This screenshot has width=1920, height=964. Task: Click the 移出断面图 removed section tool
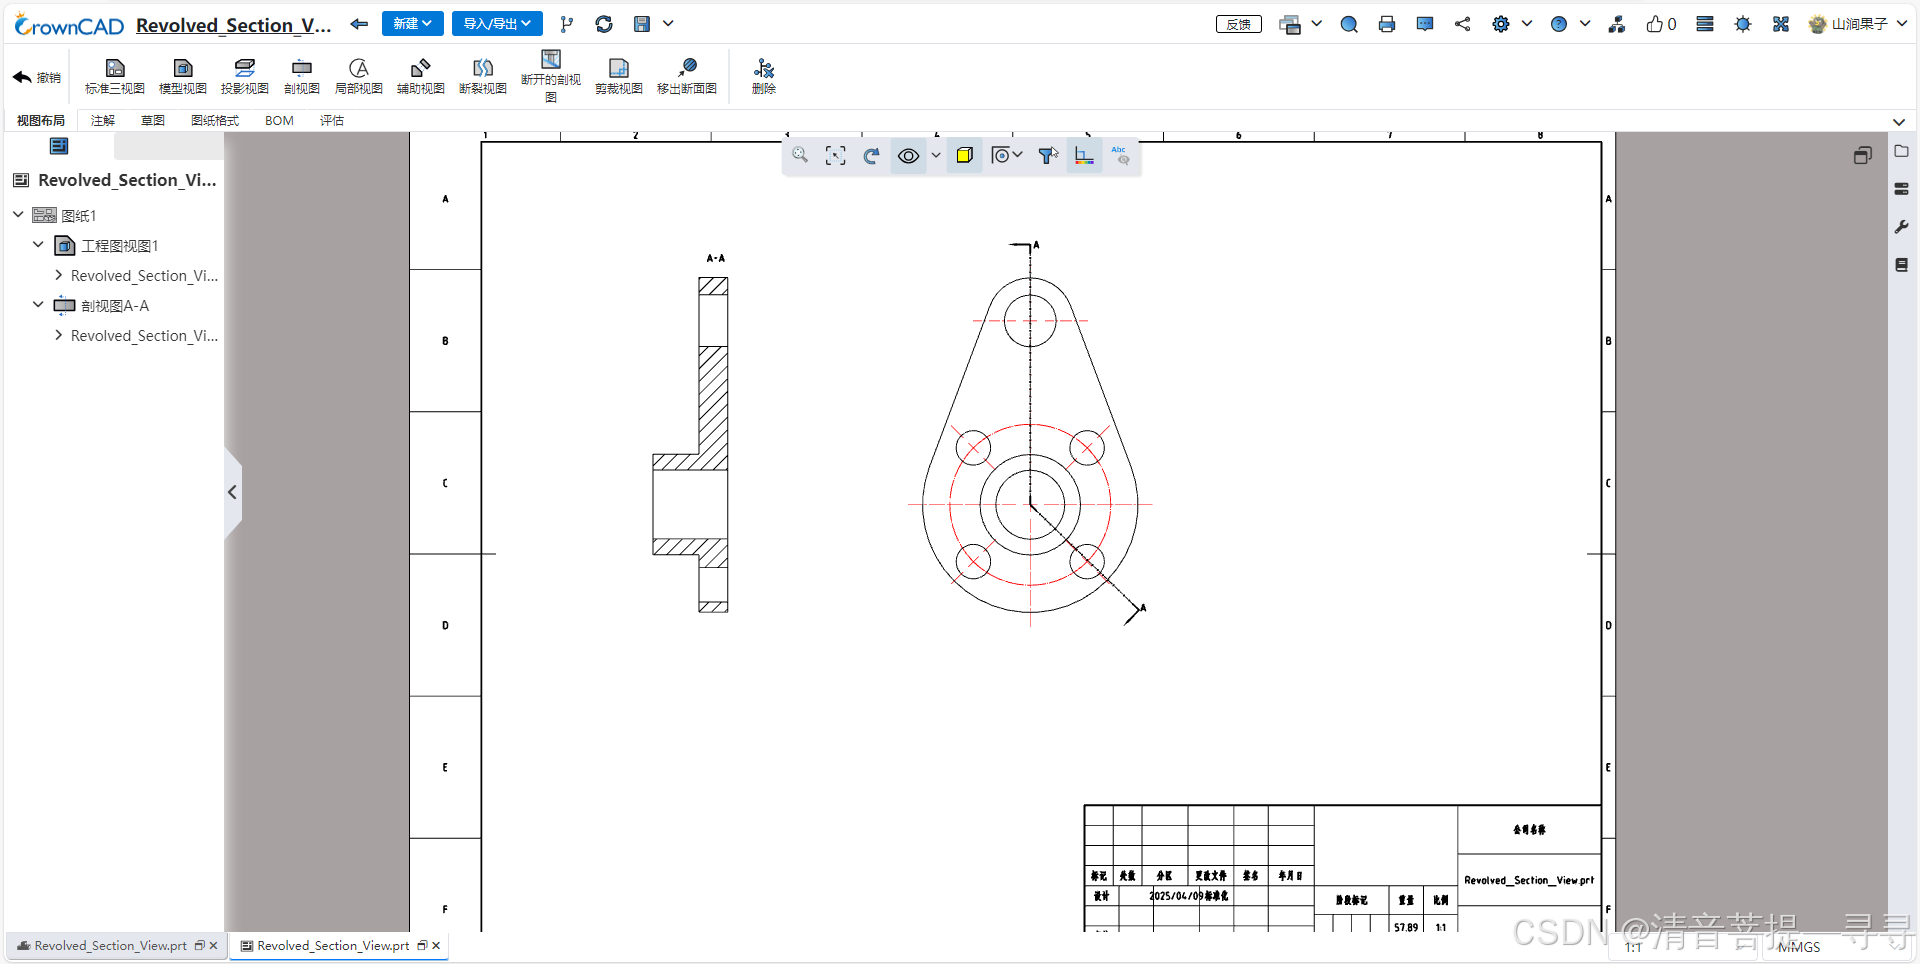(x=687, y=76)
